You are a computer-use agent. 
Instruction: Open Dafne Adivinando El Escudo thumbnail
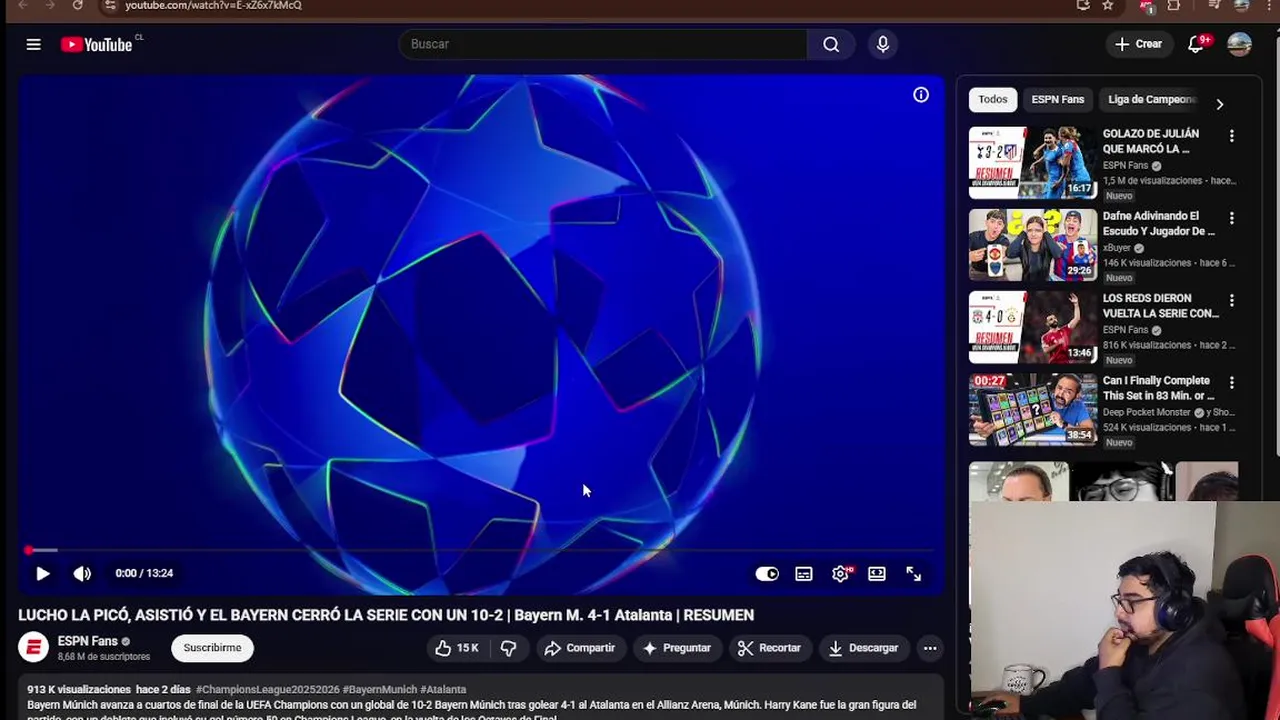click(1032, 244)
